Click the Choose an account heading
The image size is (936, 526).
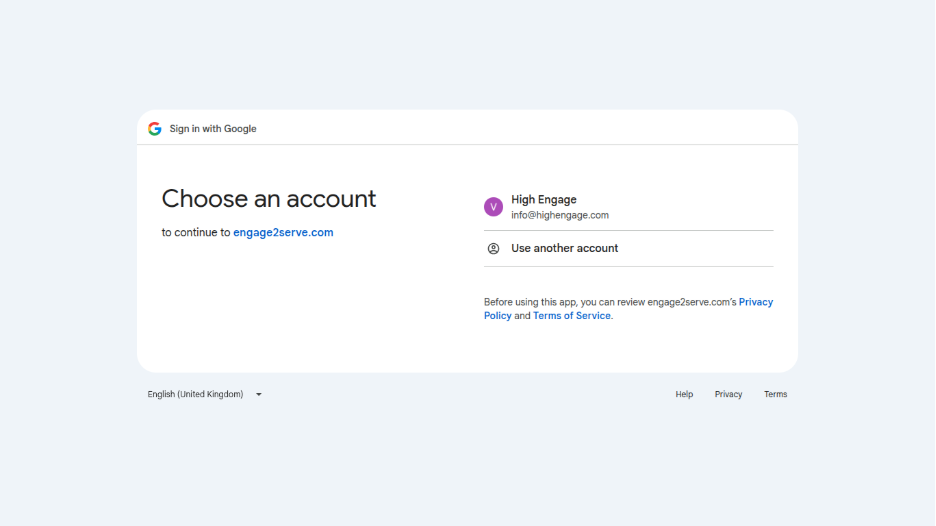[269, 199]
